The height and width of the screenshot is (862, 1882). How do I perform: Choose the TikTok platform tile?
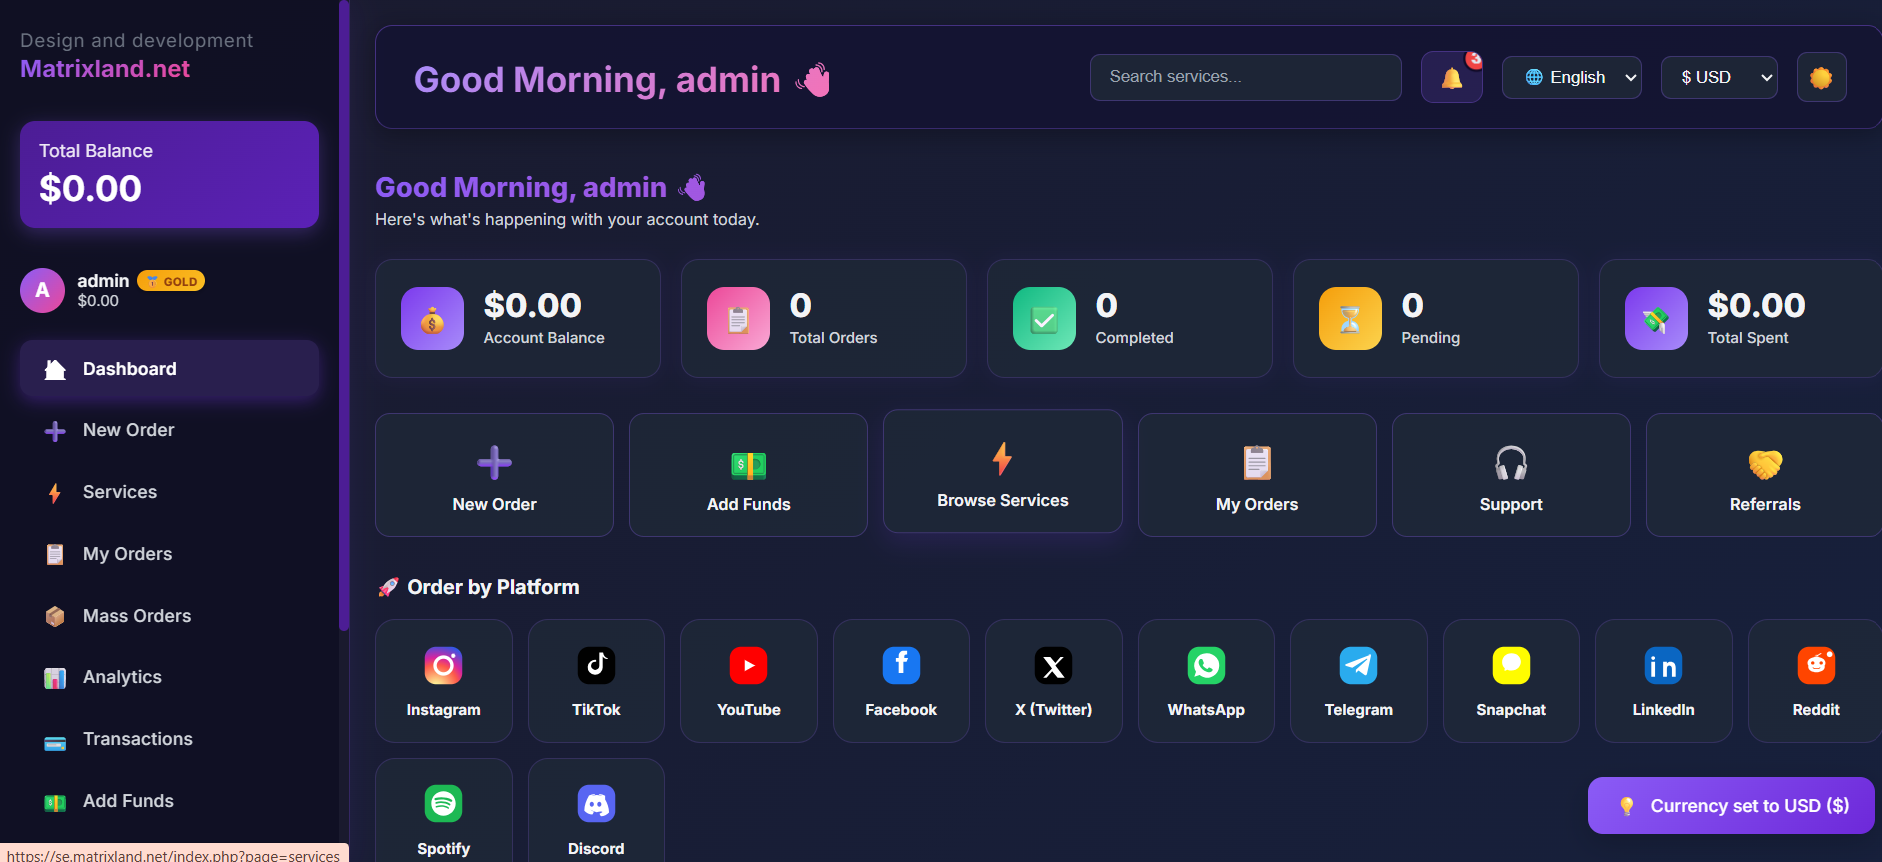(596, 680)
